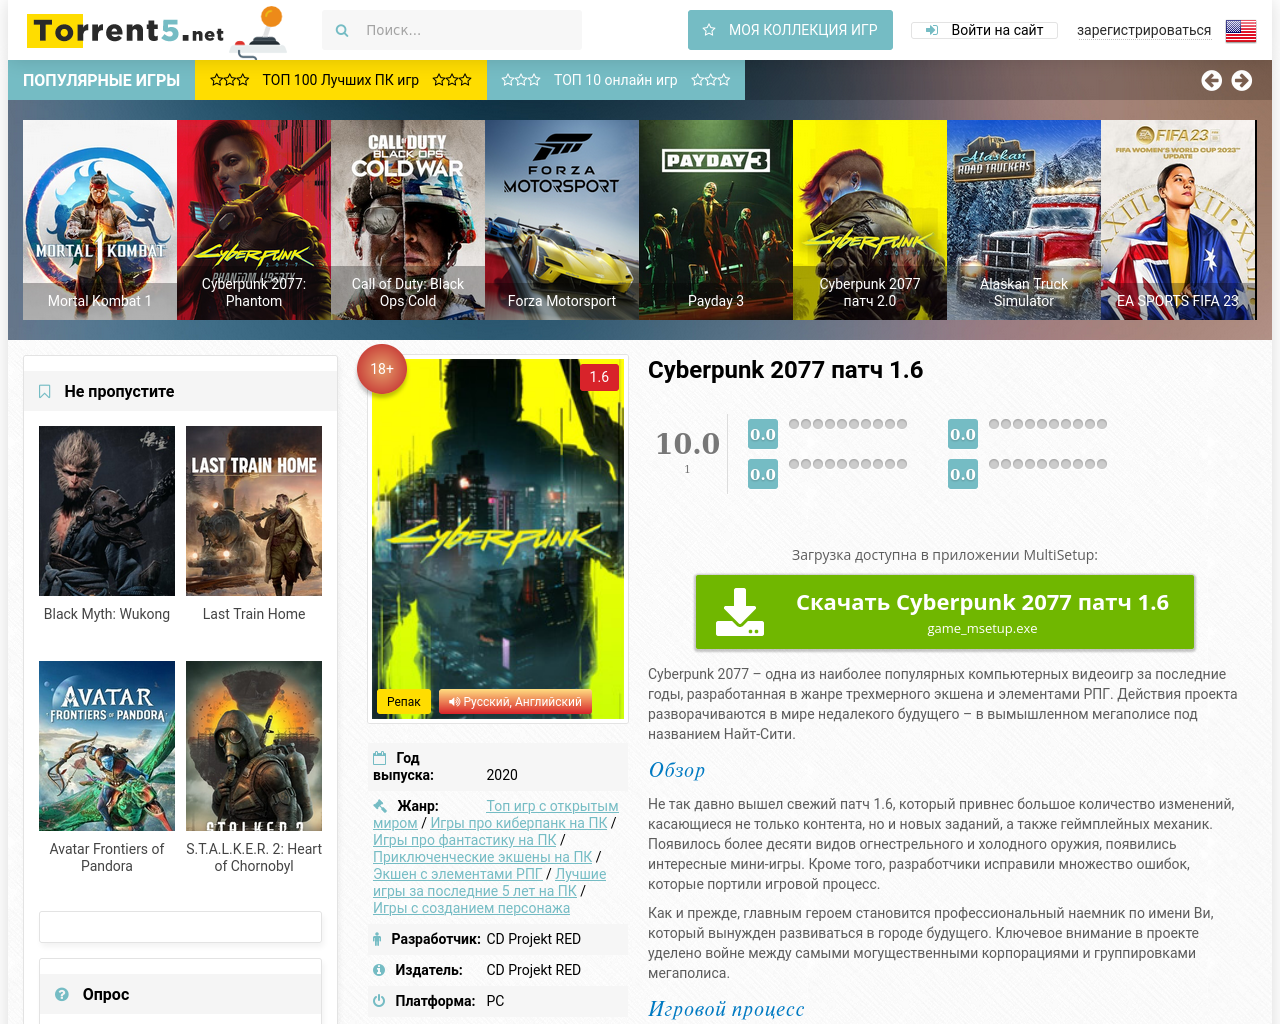Image resolution: width=1280 pixels, height=1024 pixels.
Task: Click the Разработчик person icon
Action: [377, 939]
